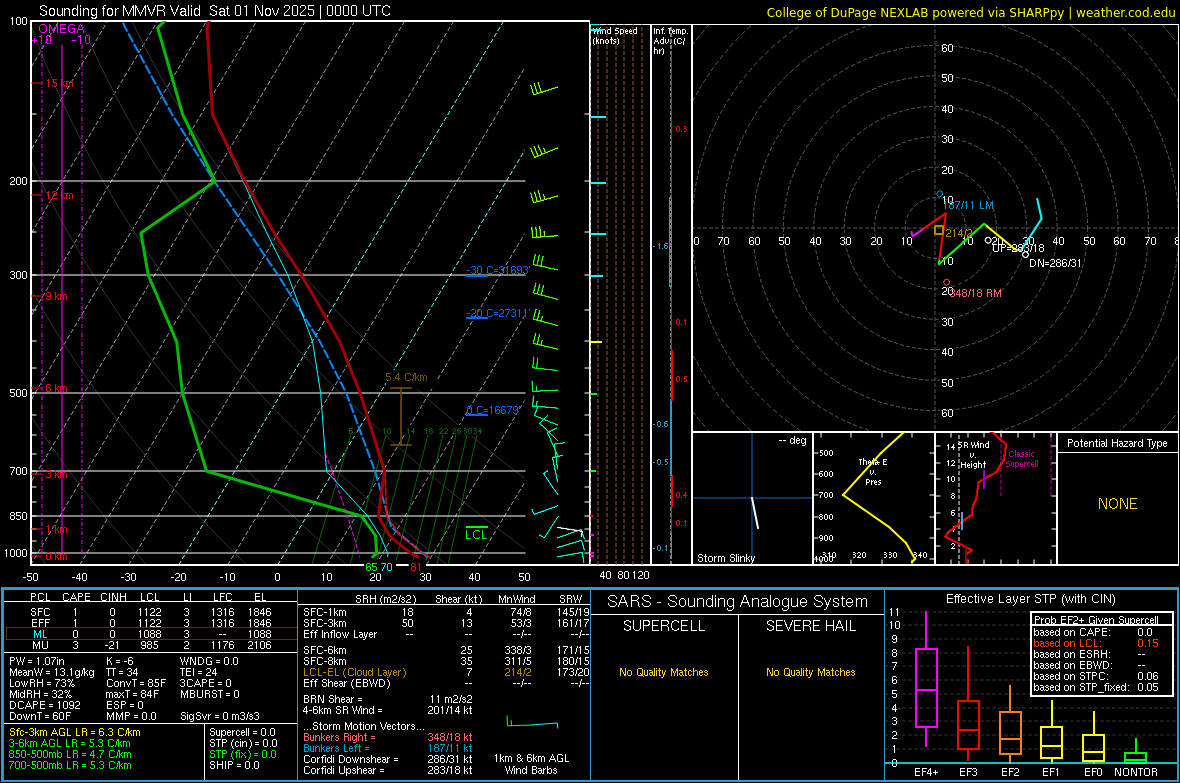Click the cyan wet-bulb value 70
This screenshot has height=783, width=1180.
pos(386,567)
